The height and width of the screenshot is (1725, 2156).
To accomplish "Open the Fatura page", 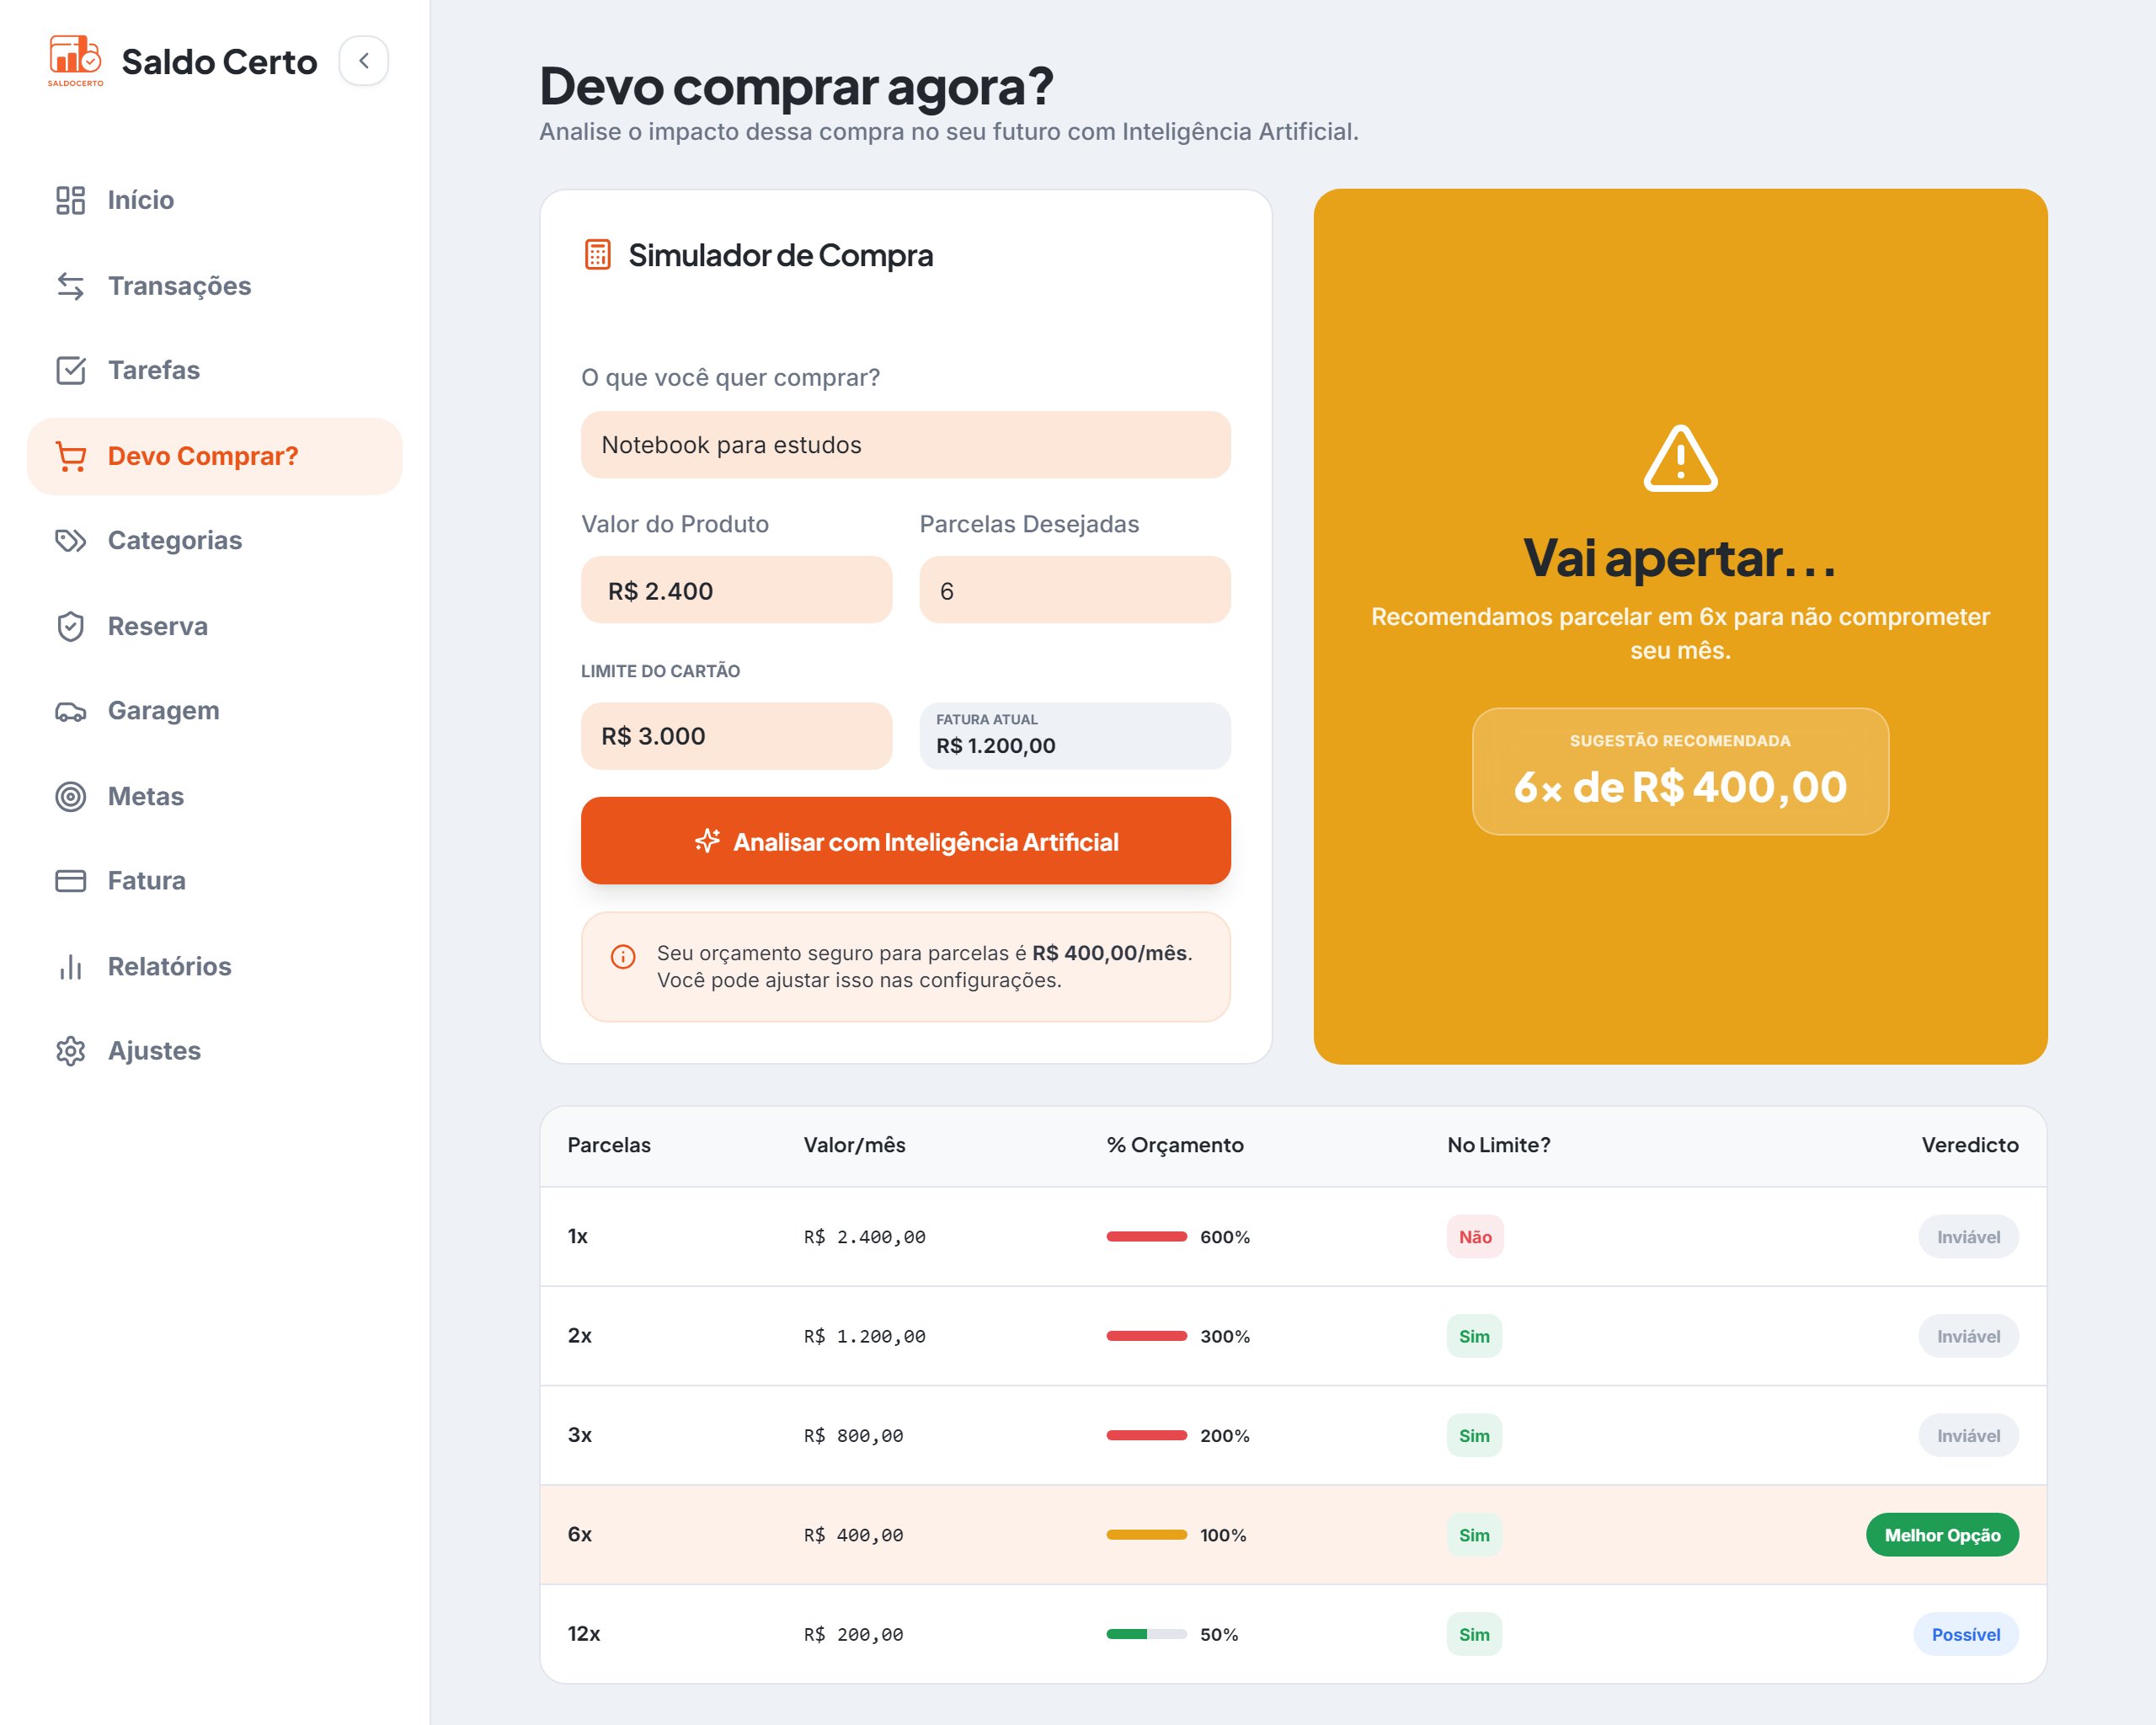I will tap(214, 881).
